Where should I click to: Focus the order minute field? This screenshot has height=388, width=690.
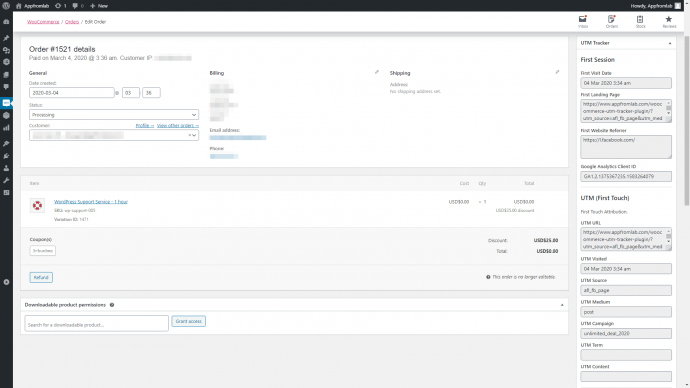[151, 93]
